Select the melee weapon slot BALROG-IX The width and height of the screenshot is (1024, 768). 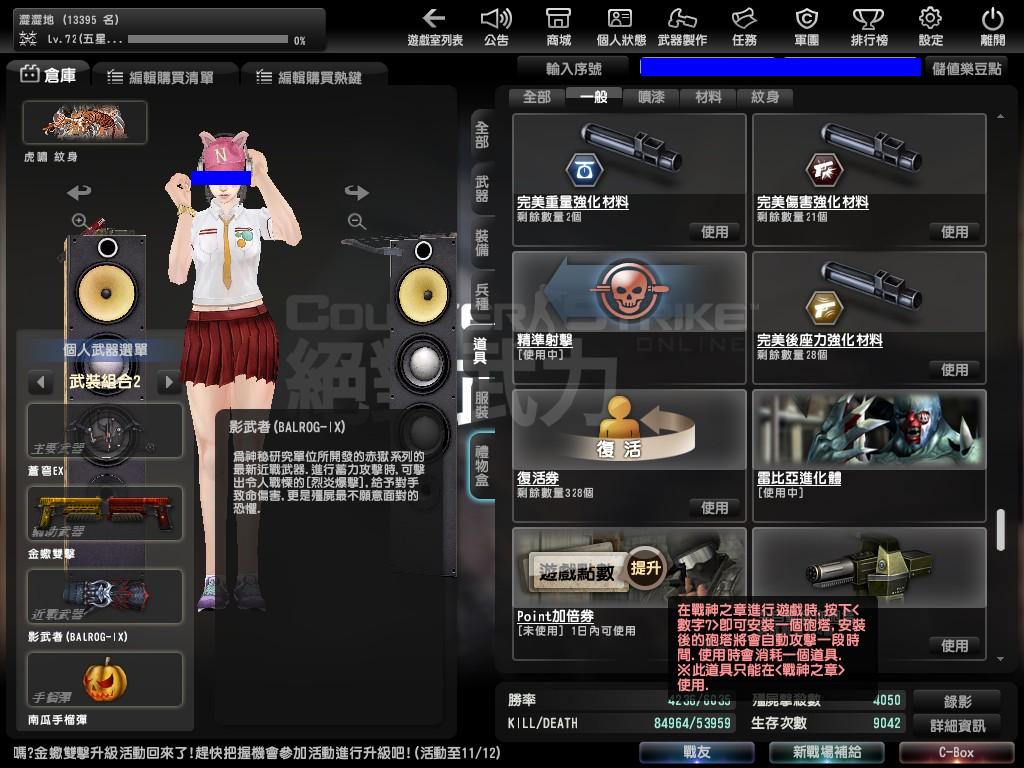tap(104, 596)
